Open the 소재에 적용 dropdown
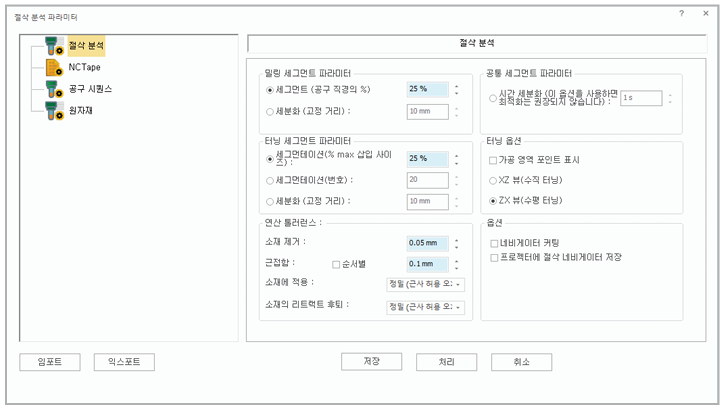 click(x=426, y=285)
